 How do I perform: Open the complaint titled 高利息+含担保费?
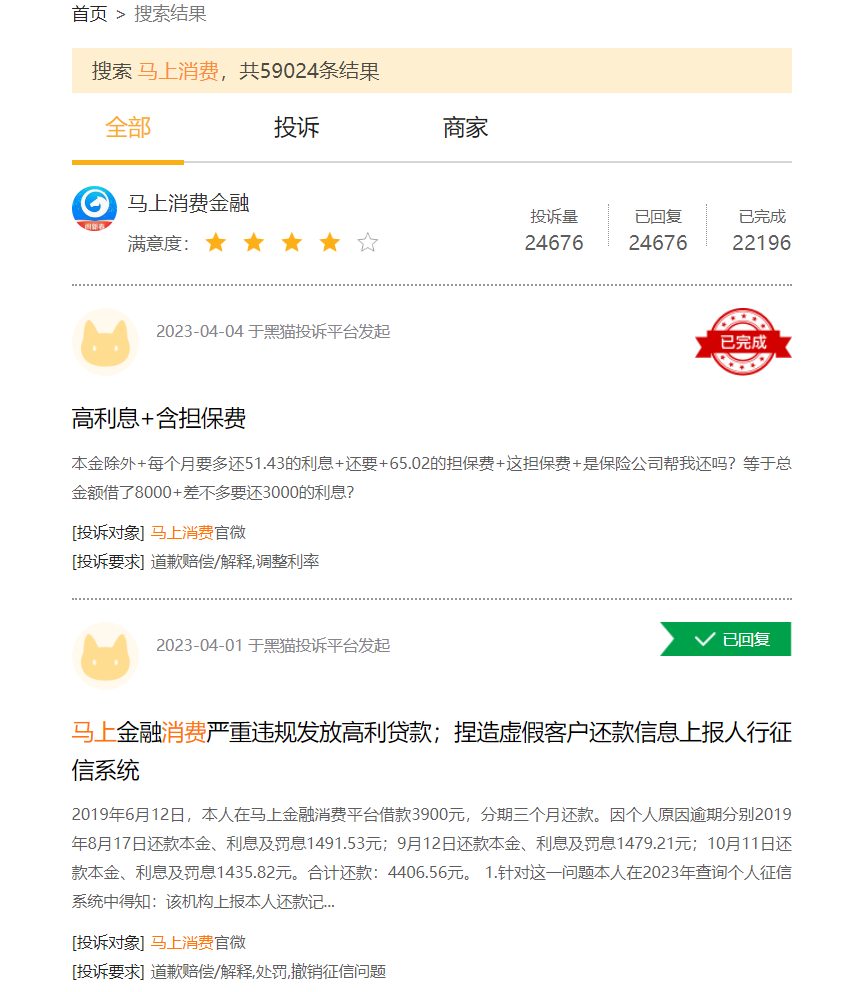coord(159,418)
